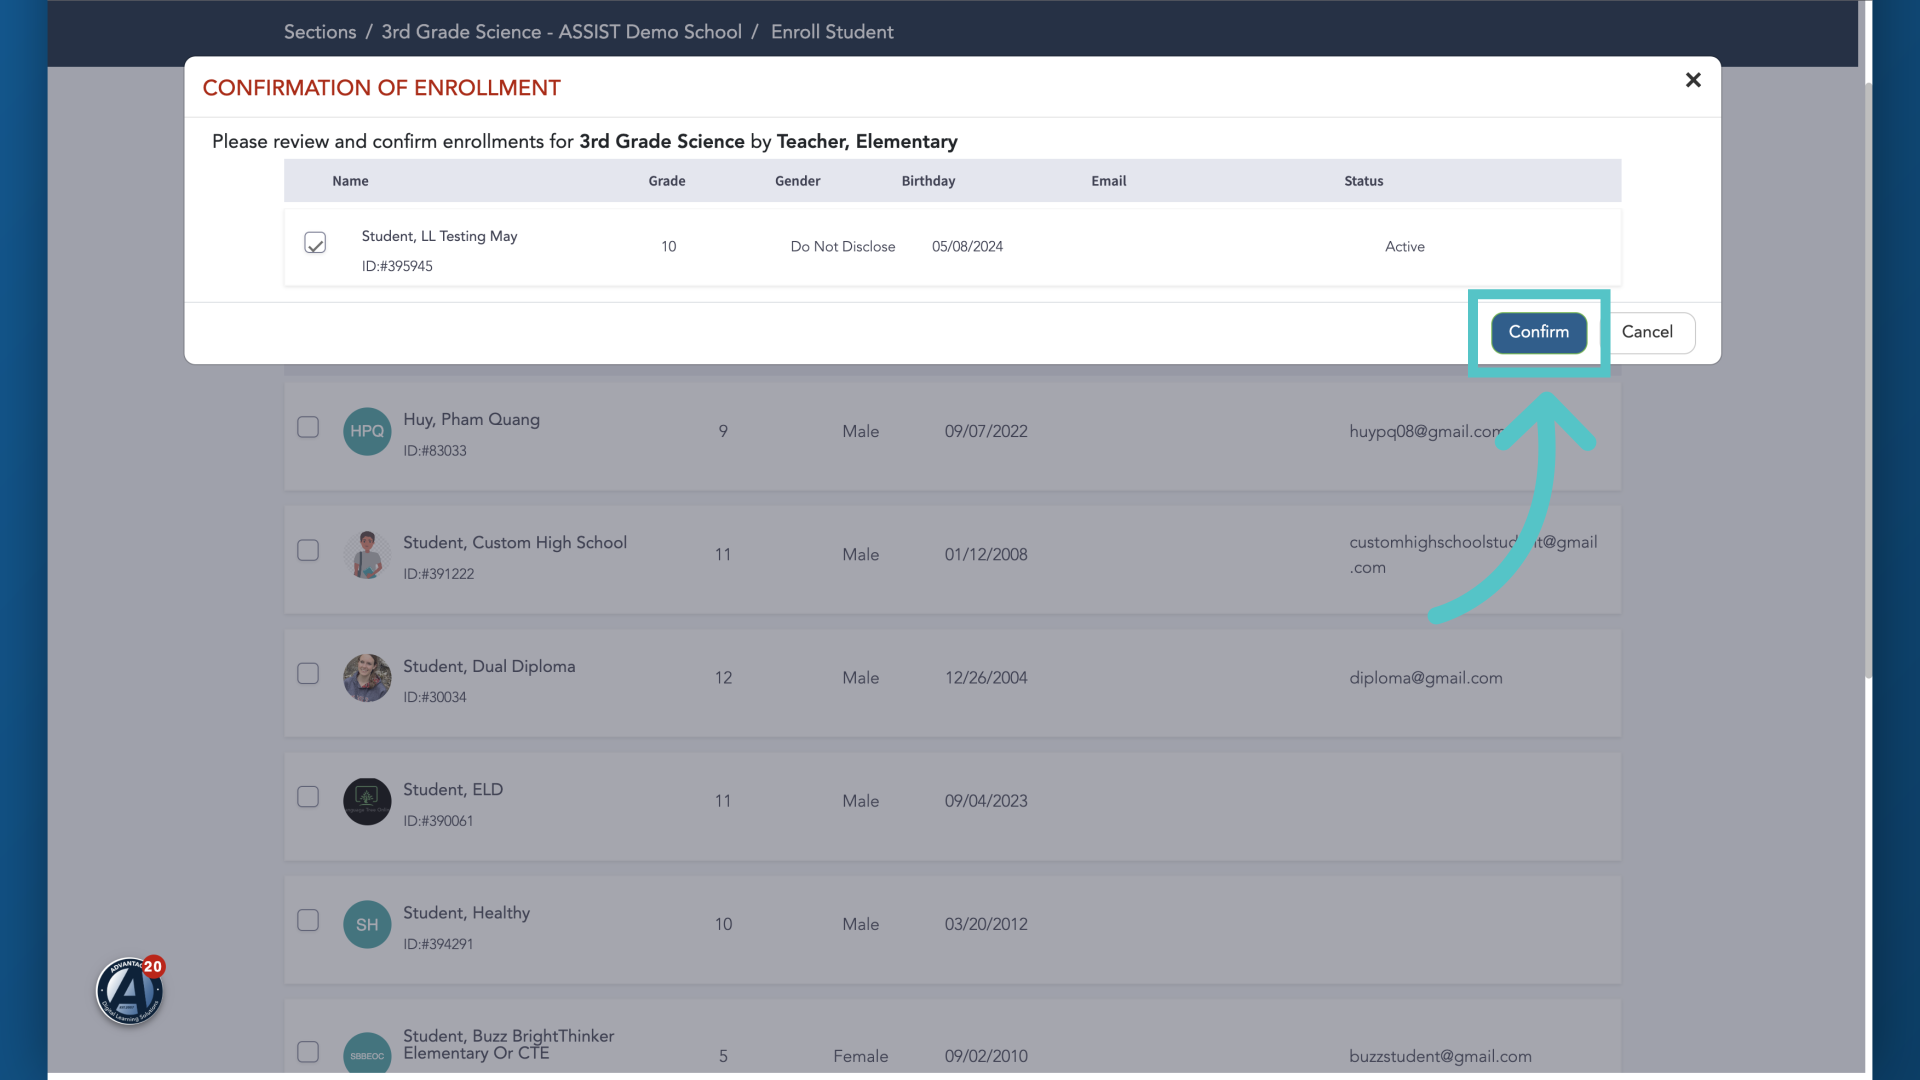Uncheck Student, LL Testing May checkbox
The height and width of the screenshot is (1080, 1920).
point(315,243)
